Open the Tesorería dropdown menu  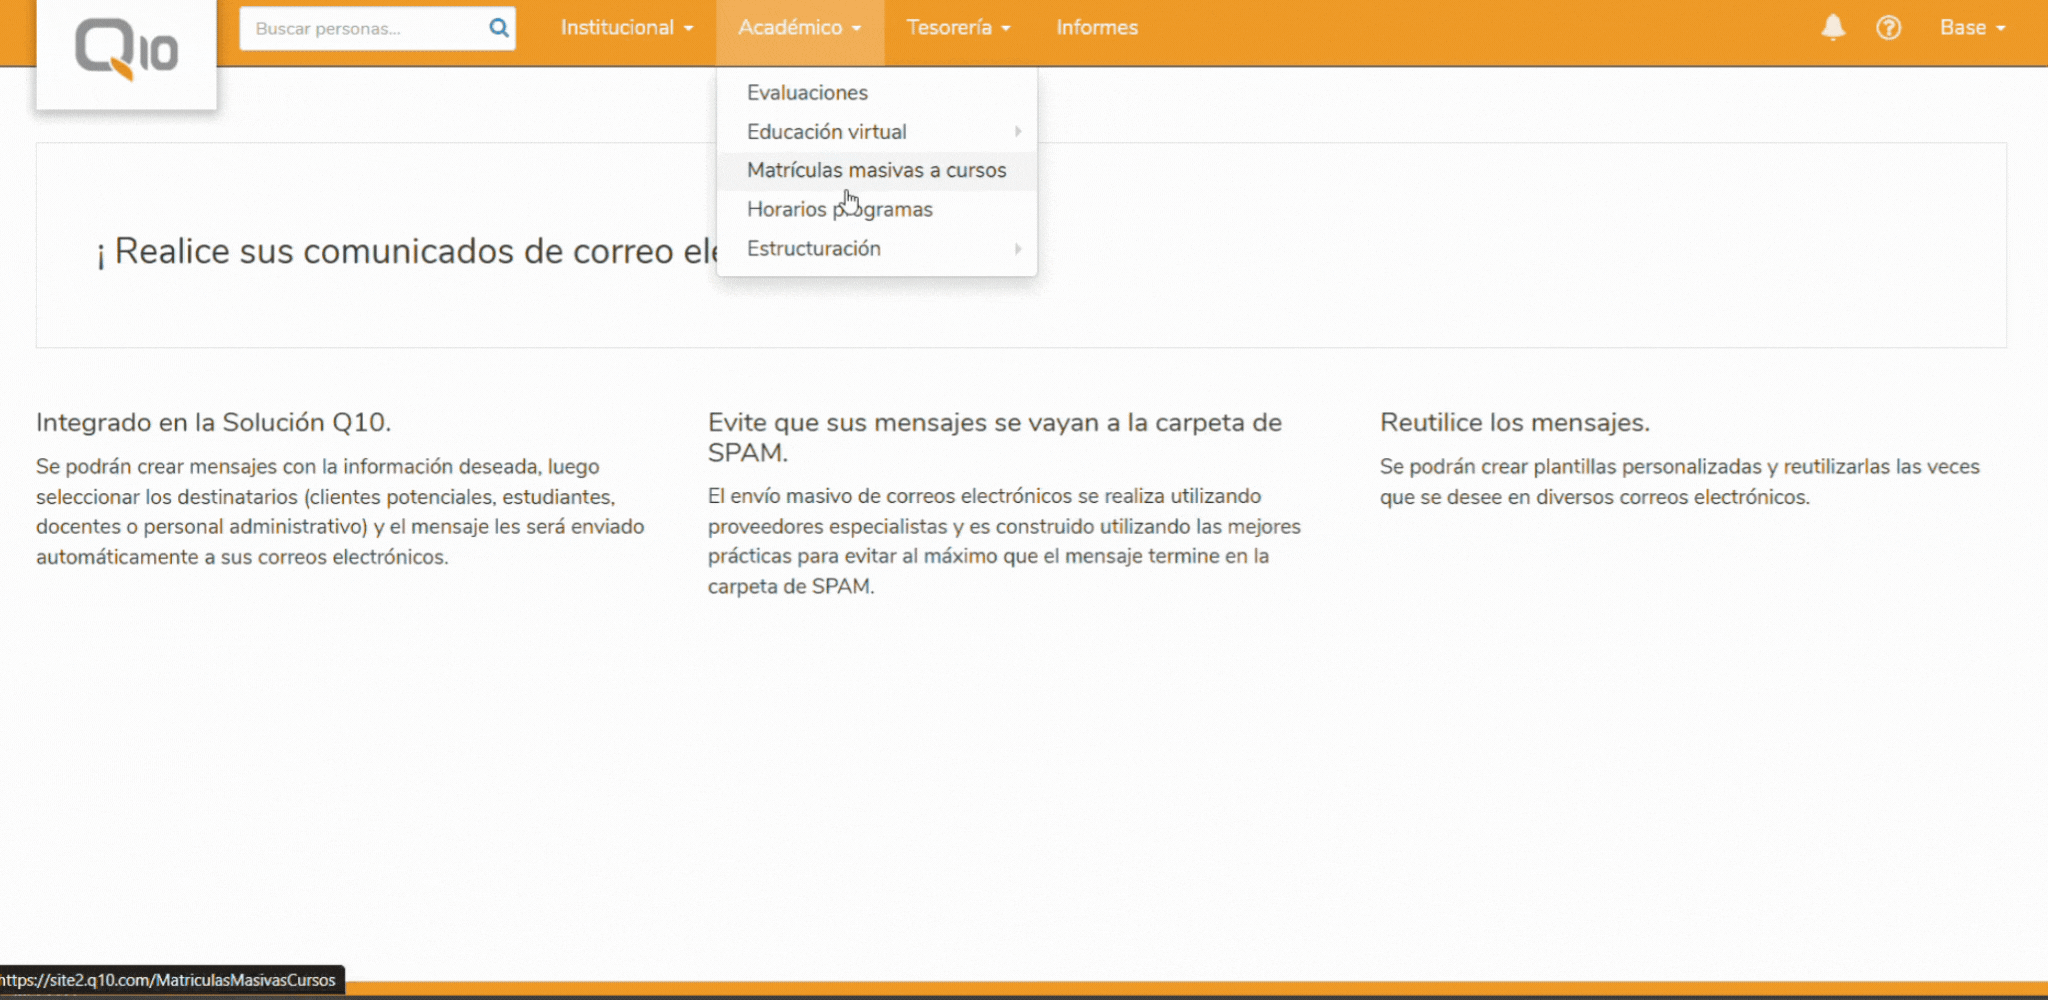pyautogui.click(x=959, y=28)
